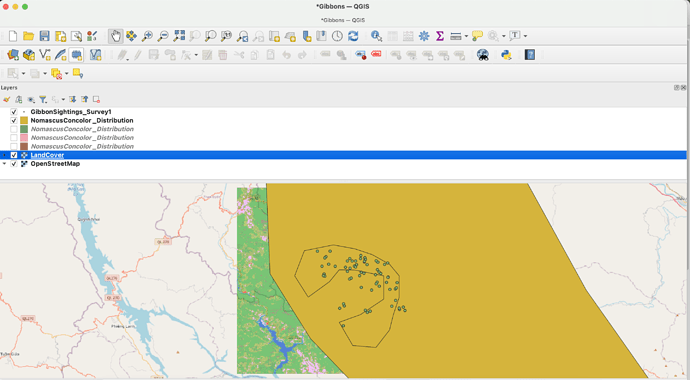
Task: Click the yellow NomascusConcolor_Distribution color swatch
Action: click(24, 121)
